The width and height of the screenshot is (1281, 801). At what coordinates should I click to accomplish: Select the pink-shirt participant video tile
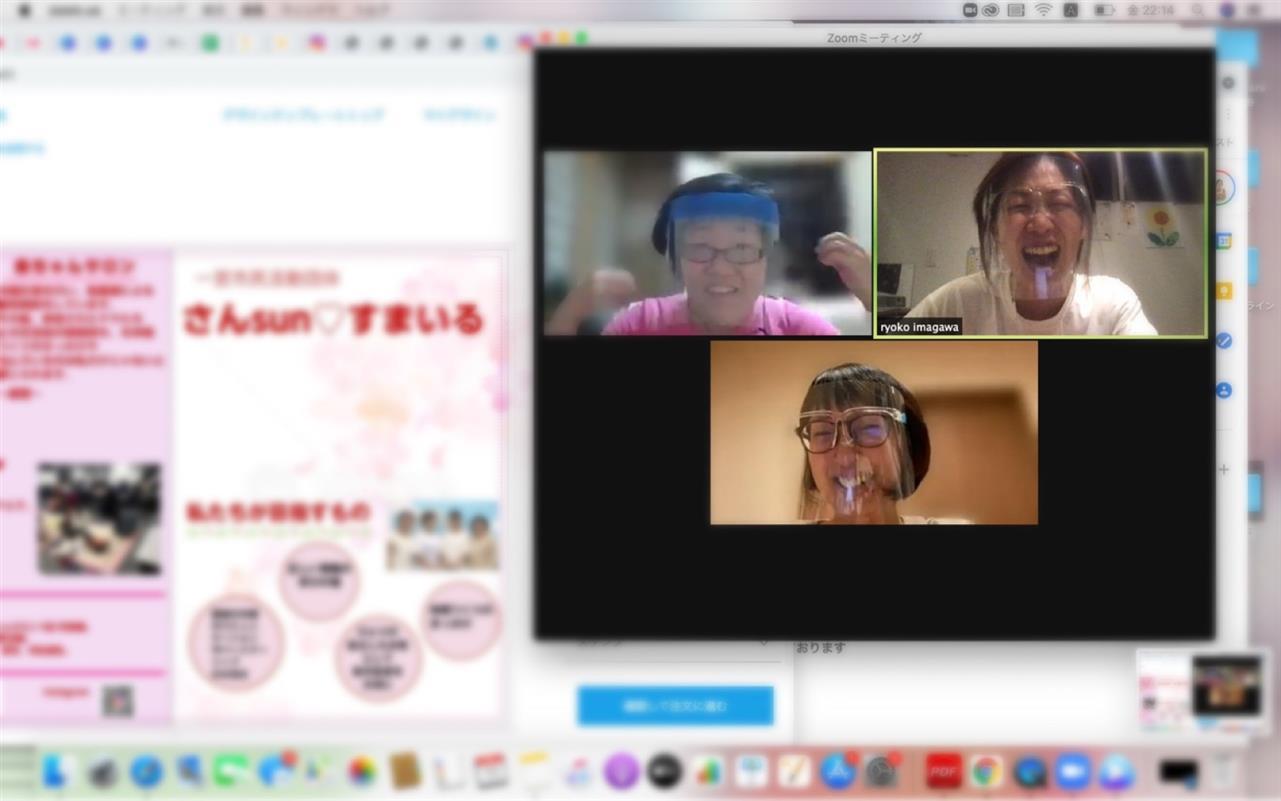[x=707, y=243]
